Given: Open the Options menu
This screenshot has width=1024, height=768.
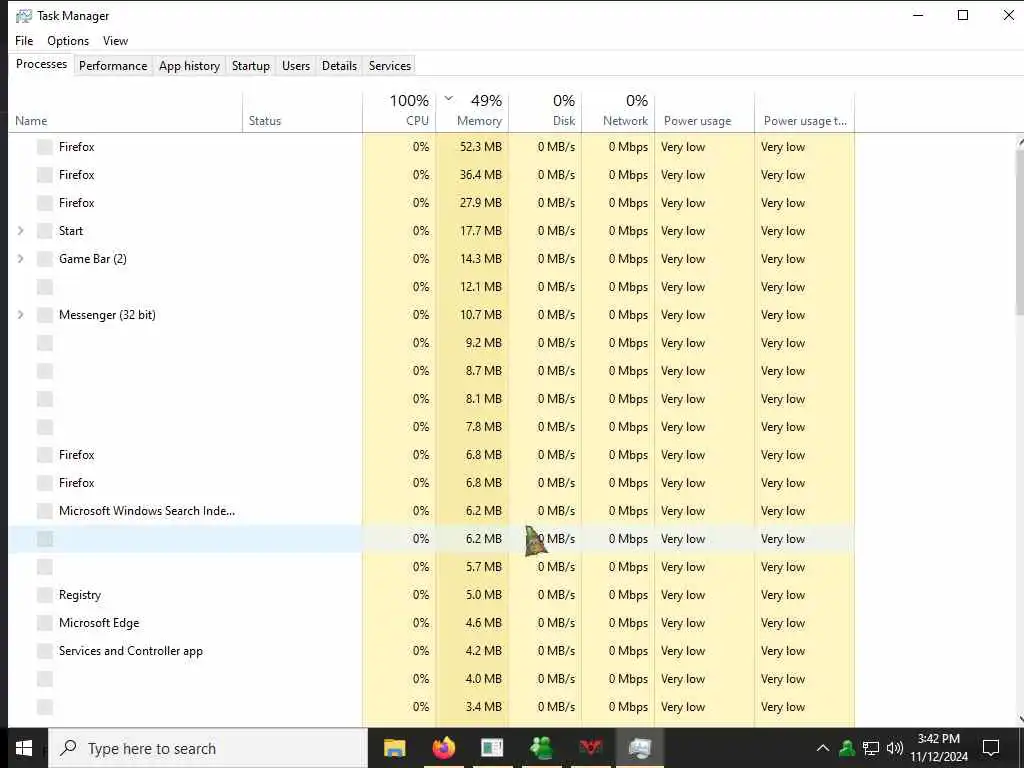Looking at the screenshot, I should pos(68,40).
